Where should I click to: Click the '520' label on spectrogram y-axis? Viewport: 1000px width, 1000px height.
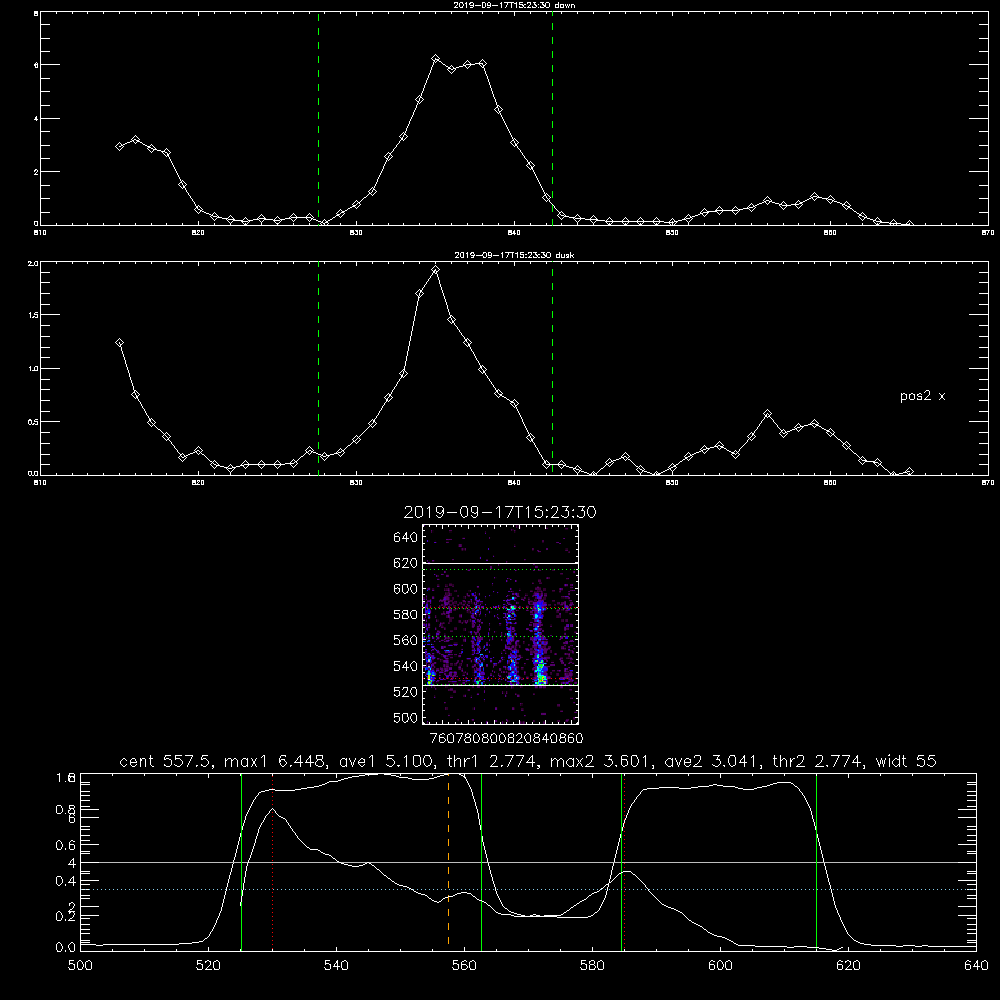click(405, 692)
